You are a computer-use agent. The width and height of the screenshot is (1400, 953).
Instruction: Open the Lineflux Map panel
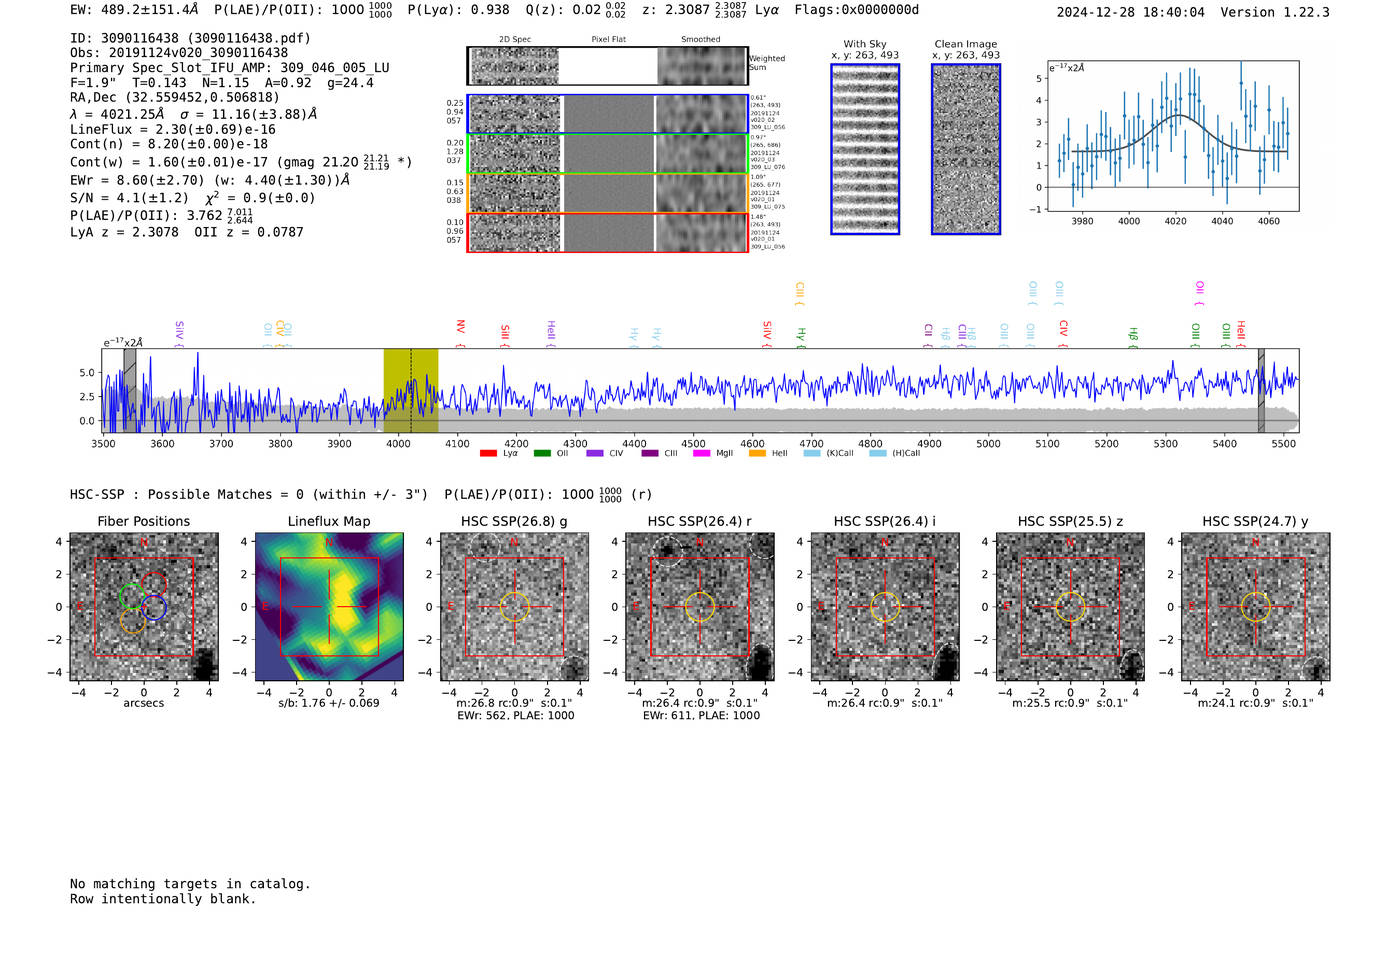[329, 607]
